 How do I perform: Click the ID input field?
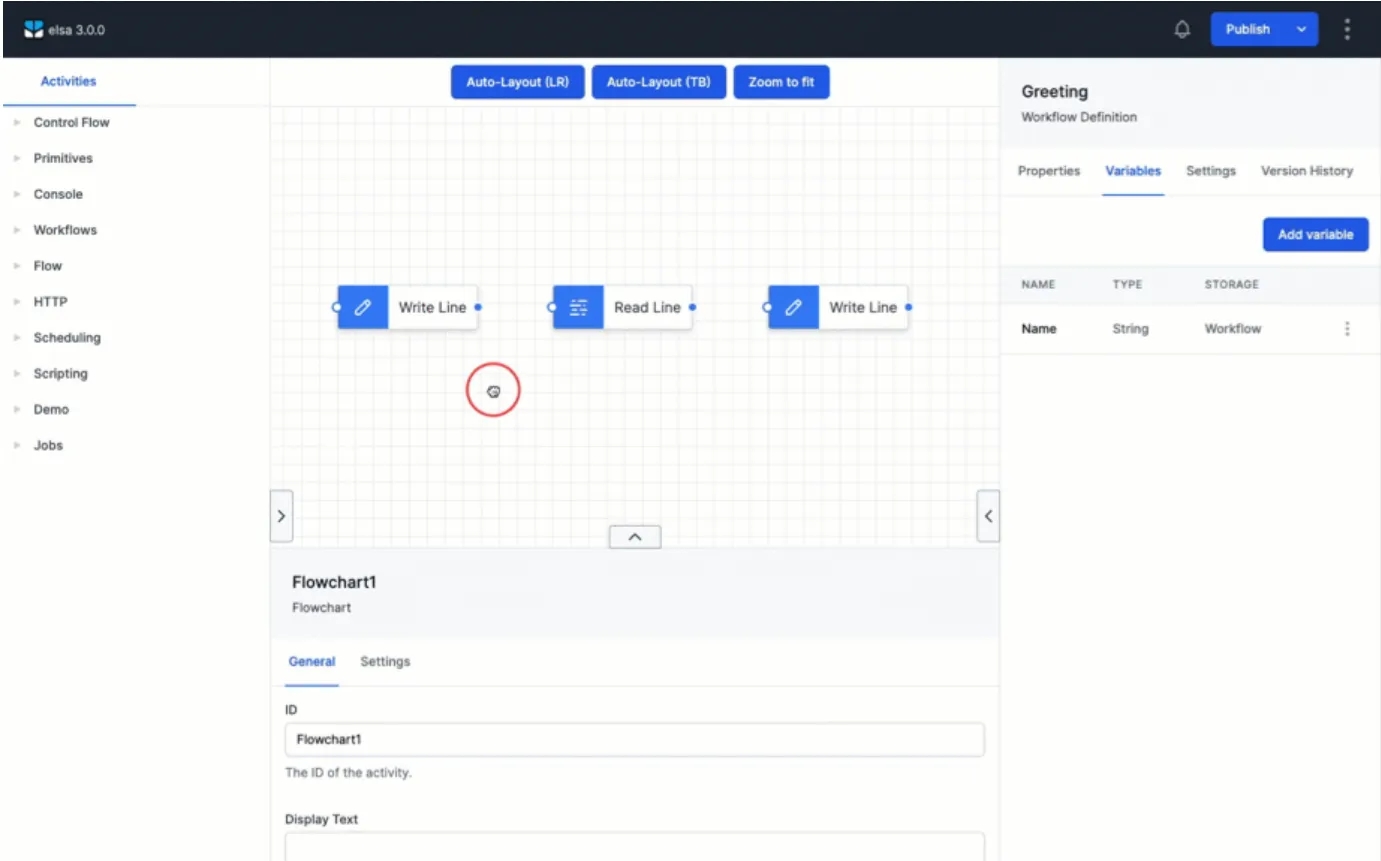(x=634, y=740)
